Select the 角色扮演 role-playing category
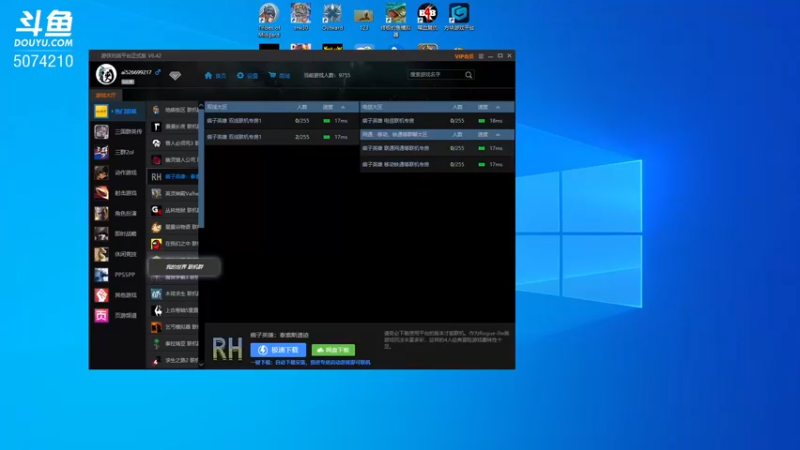The height and width of the screenshot is (450, 800). (x=117, y=213)
